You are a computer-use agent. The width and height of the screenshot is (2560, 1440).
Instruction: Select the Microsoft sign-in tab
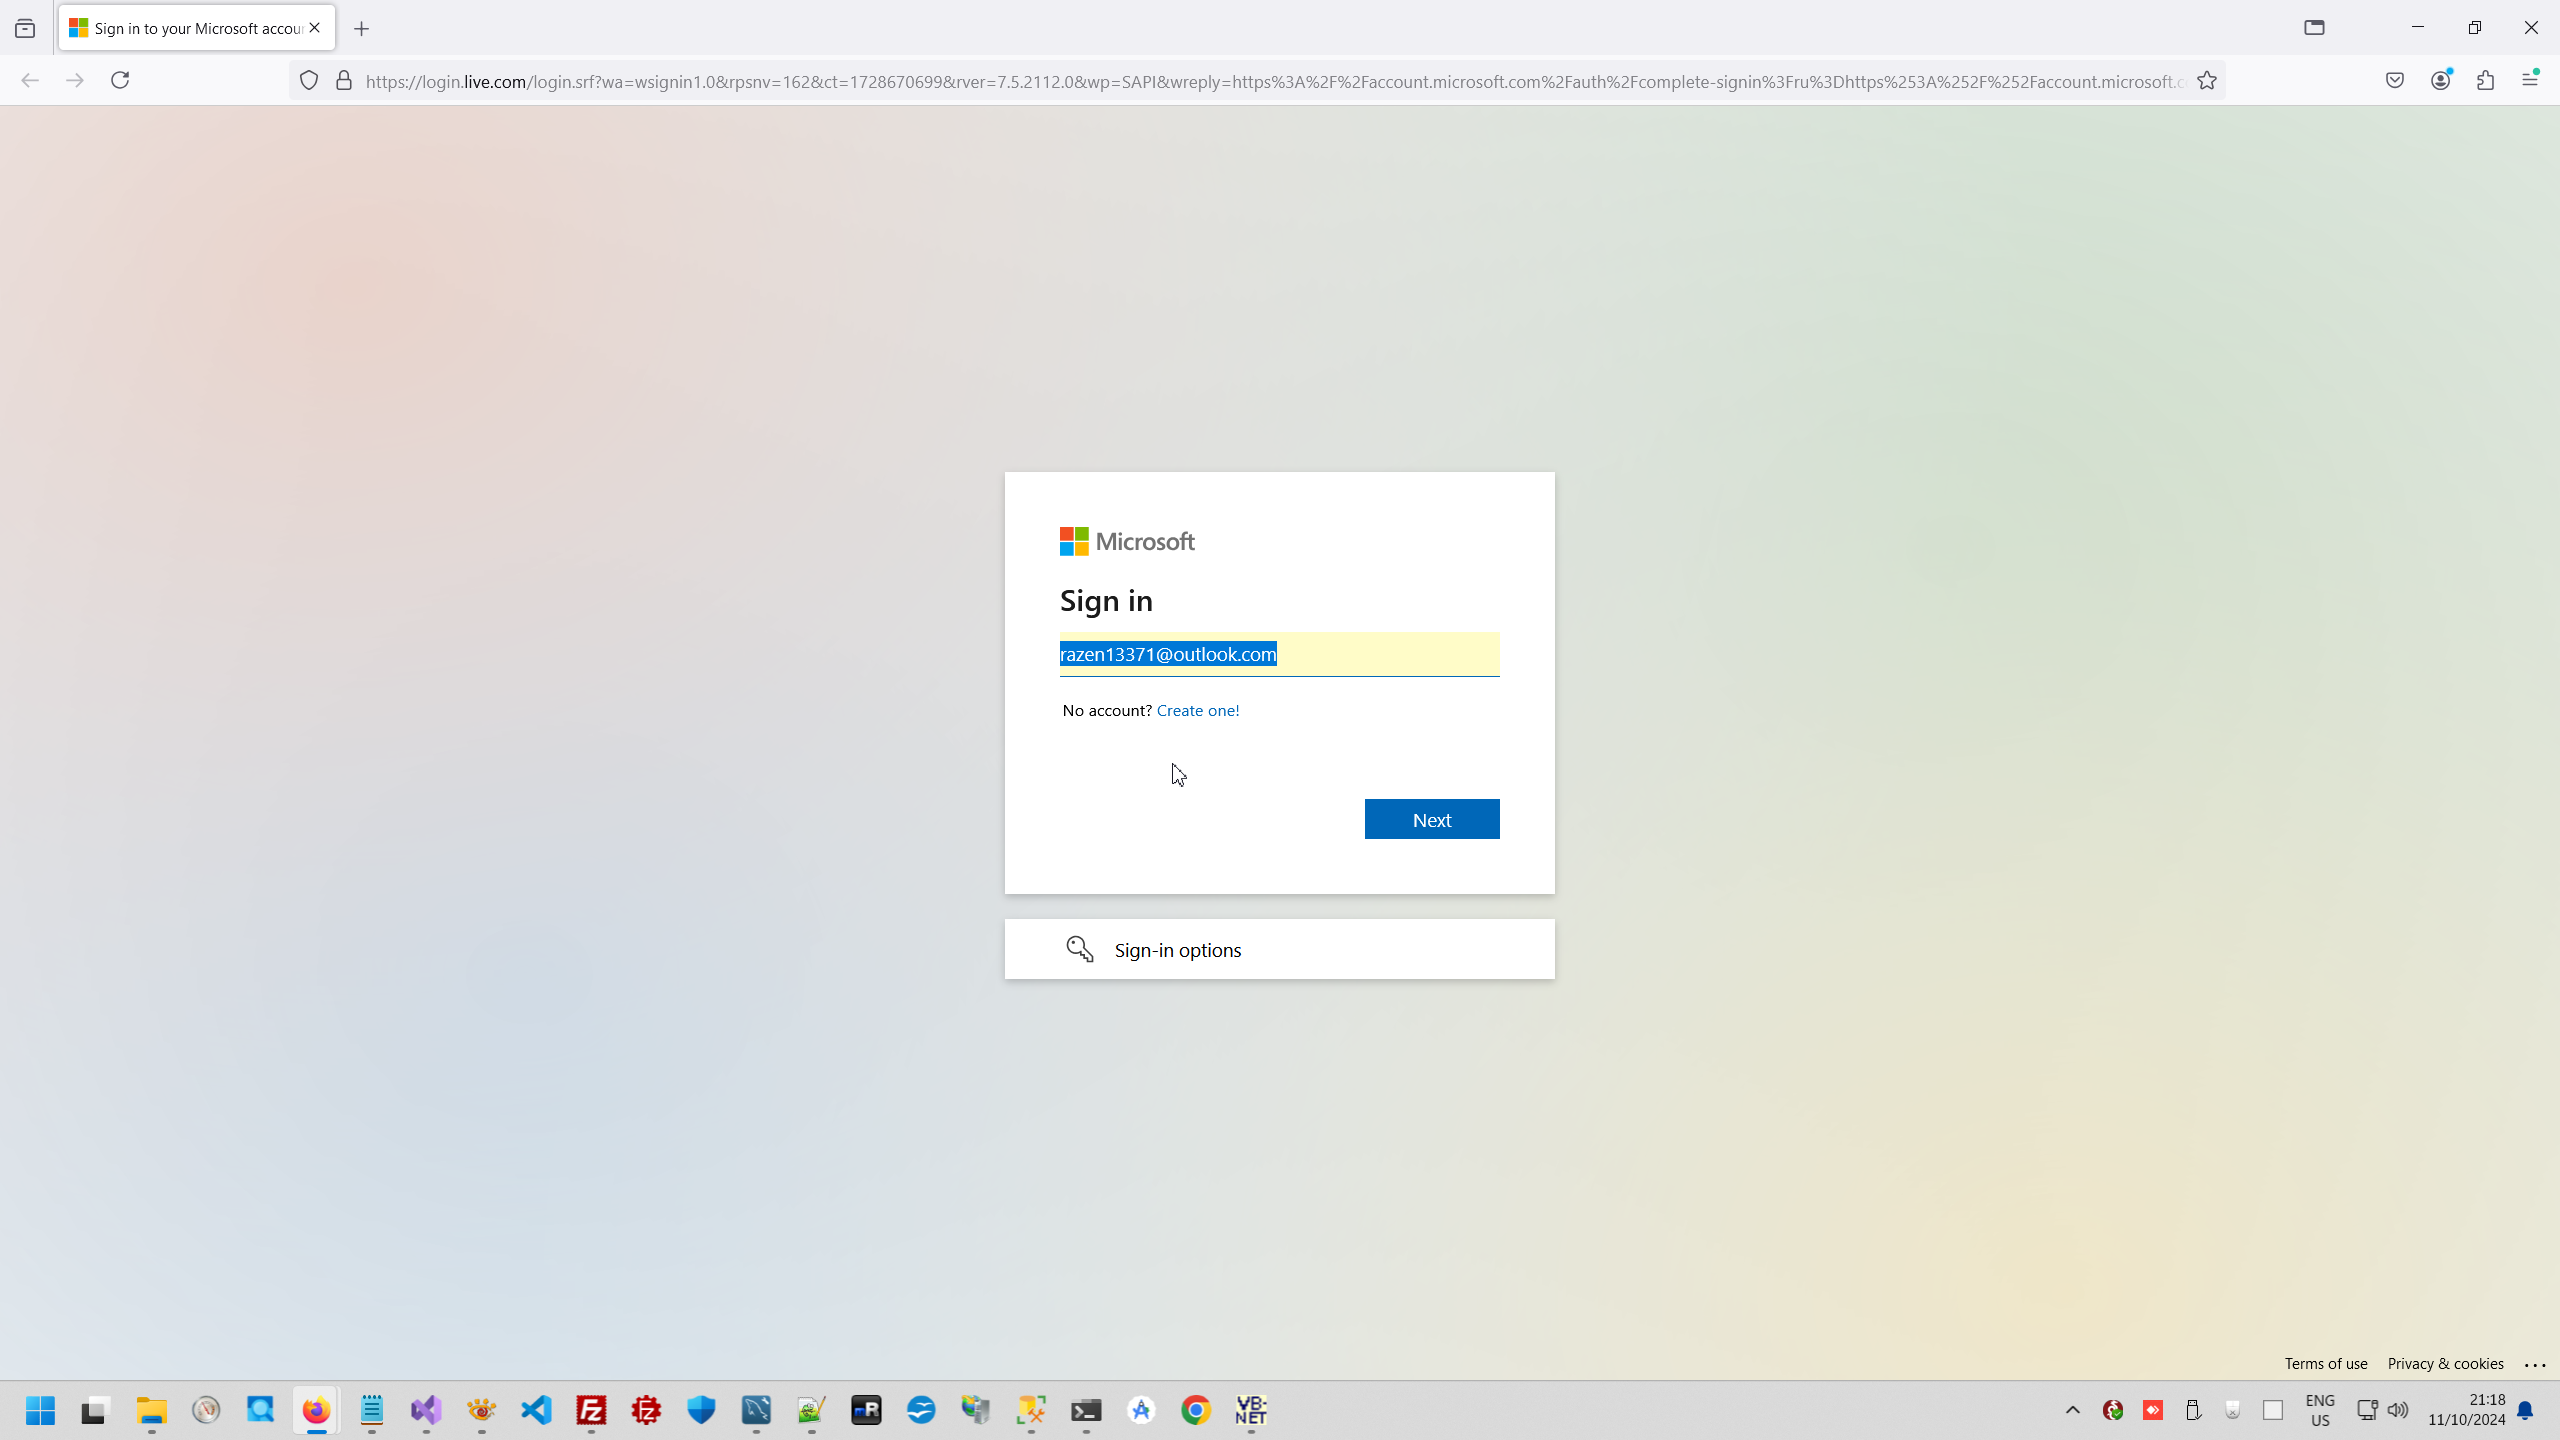pyautogui.click(x=190, y=28)
